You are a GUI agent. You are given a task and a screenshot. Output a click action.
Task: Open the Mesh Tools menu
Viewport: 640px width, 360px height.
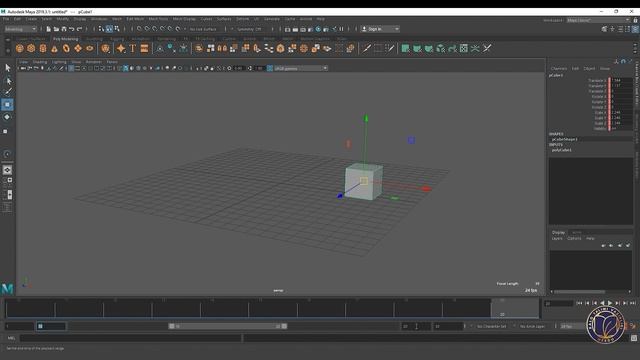tap(158, 19)
